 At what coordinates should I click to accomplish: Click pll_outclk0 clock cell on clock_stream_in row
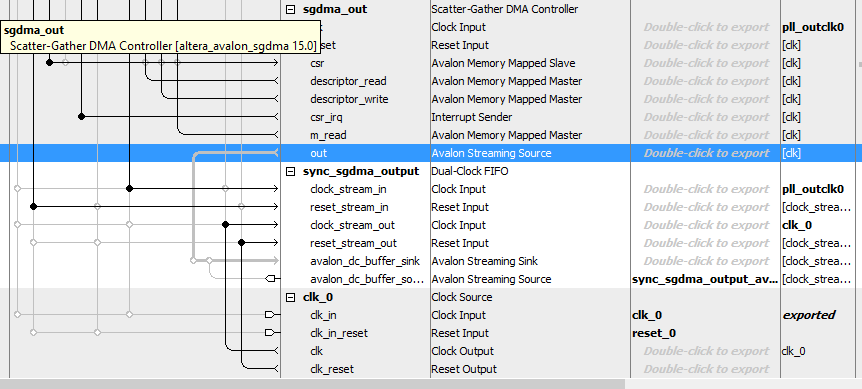tap(813, 190)
